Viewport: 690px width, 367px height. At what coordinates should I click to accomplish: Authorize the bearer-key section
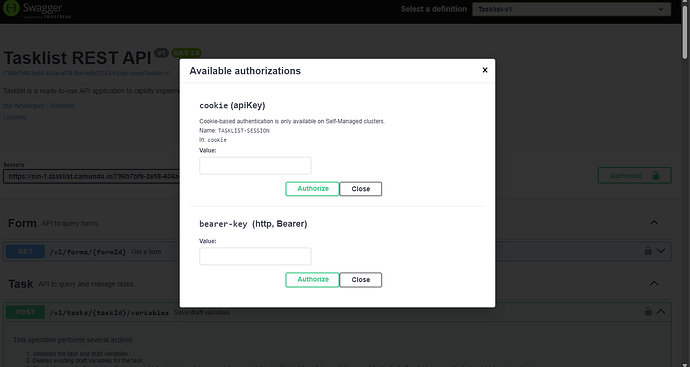312,279
